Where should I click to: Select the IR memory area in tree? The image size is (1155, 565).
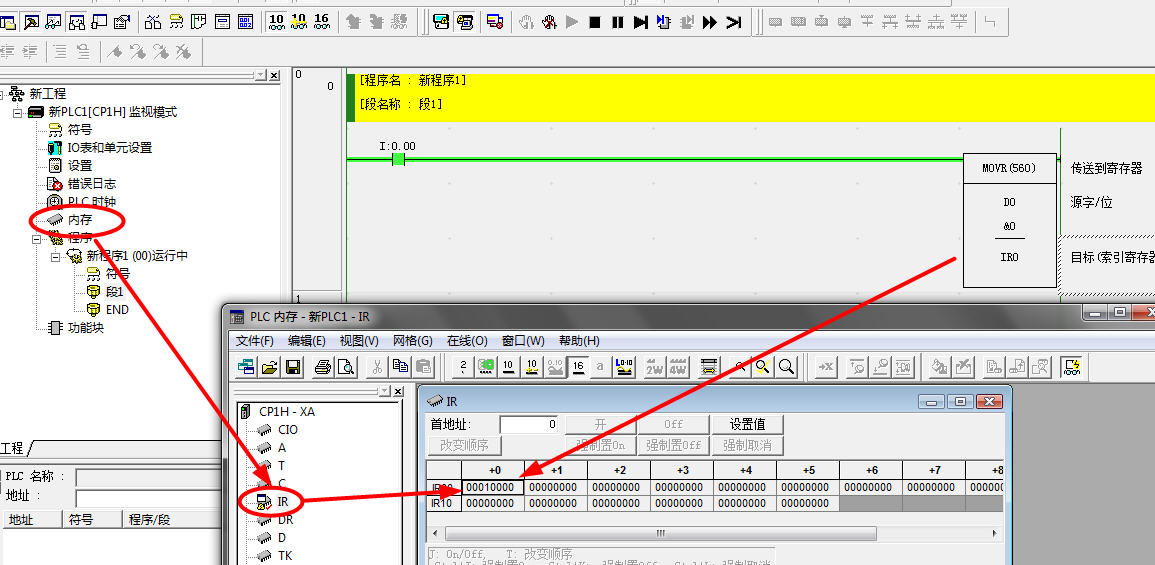tap(283, 501)
